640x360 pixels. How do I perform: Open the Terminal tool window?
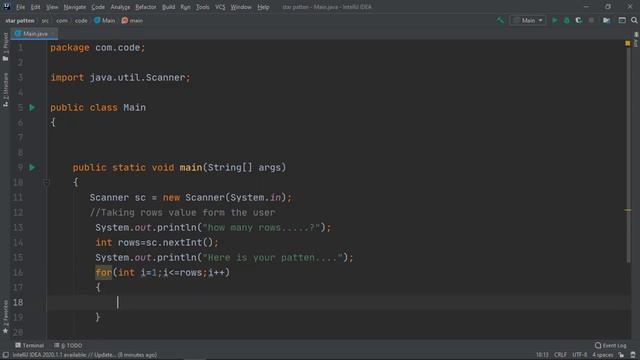(29, 346)
